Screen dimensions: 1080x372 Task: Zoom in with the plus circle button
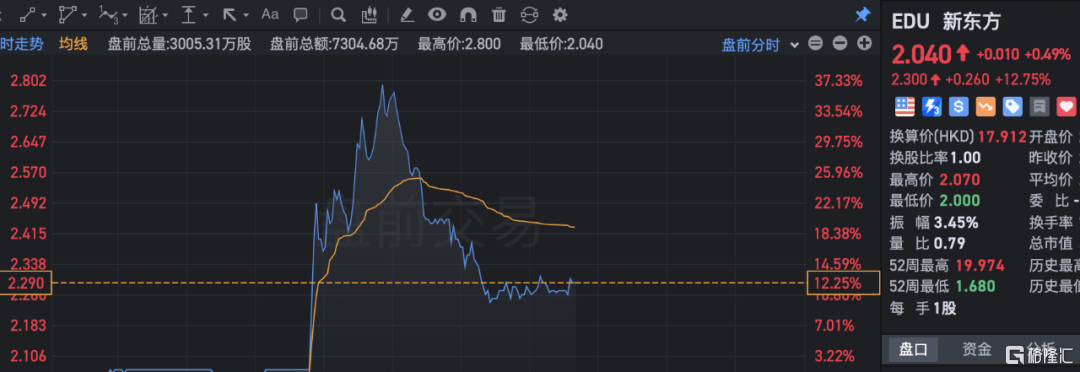864,44
